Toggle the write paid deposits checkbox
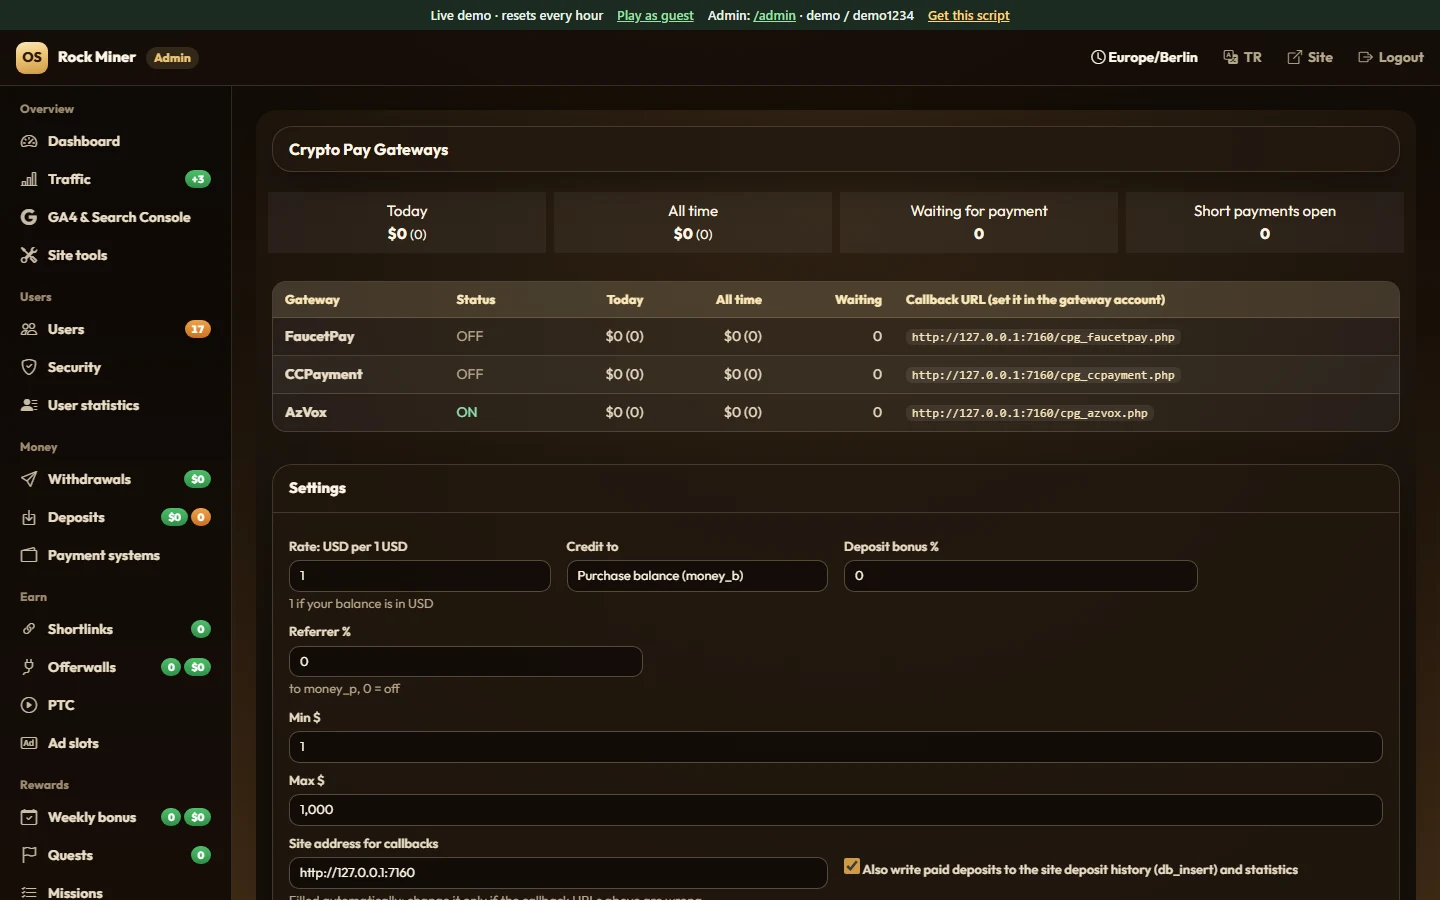The image size is (1440, 900). pos(852,867)
